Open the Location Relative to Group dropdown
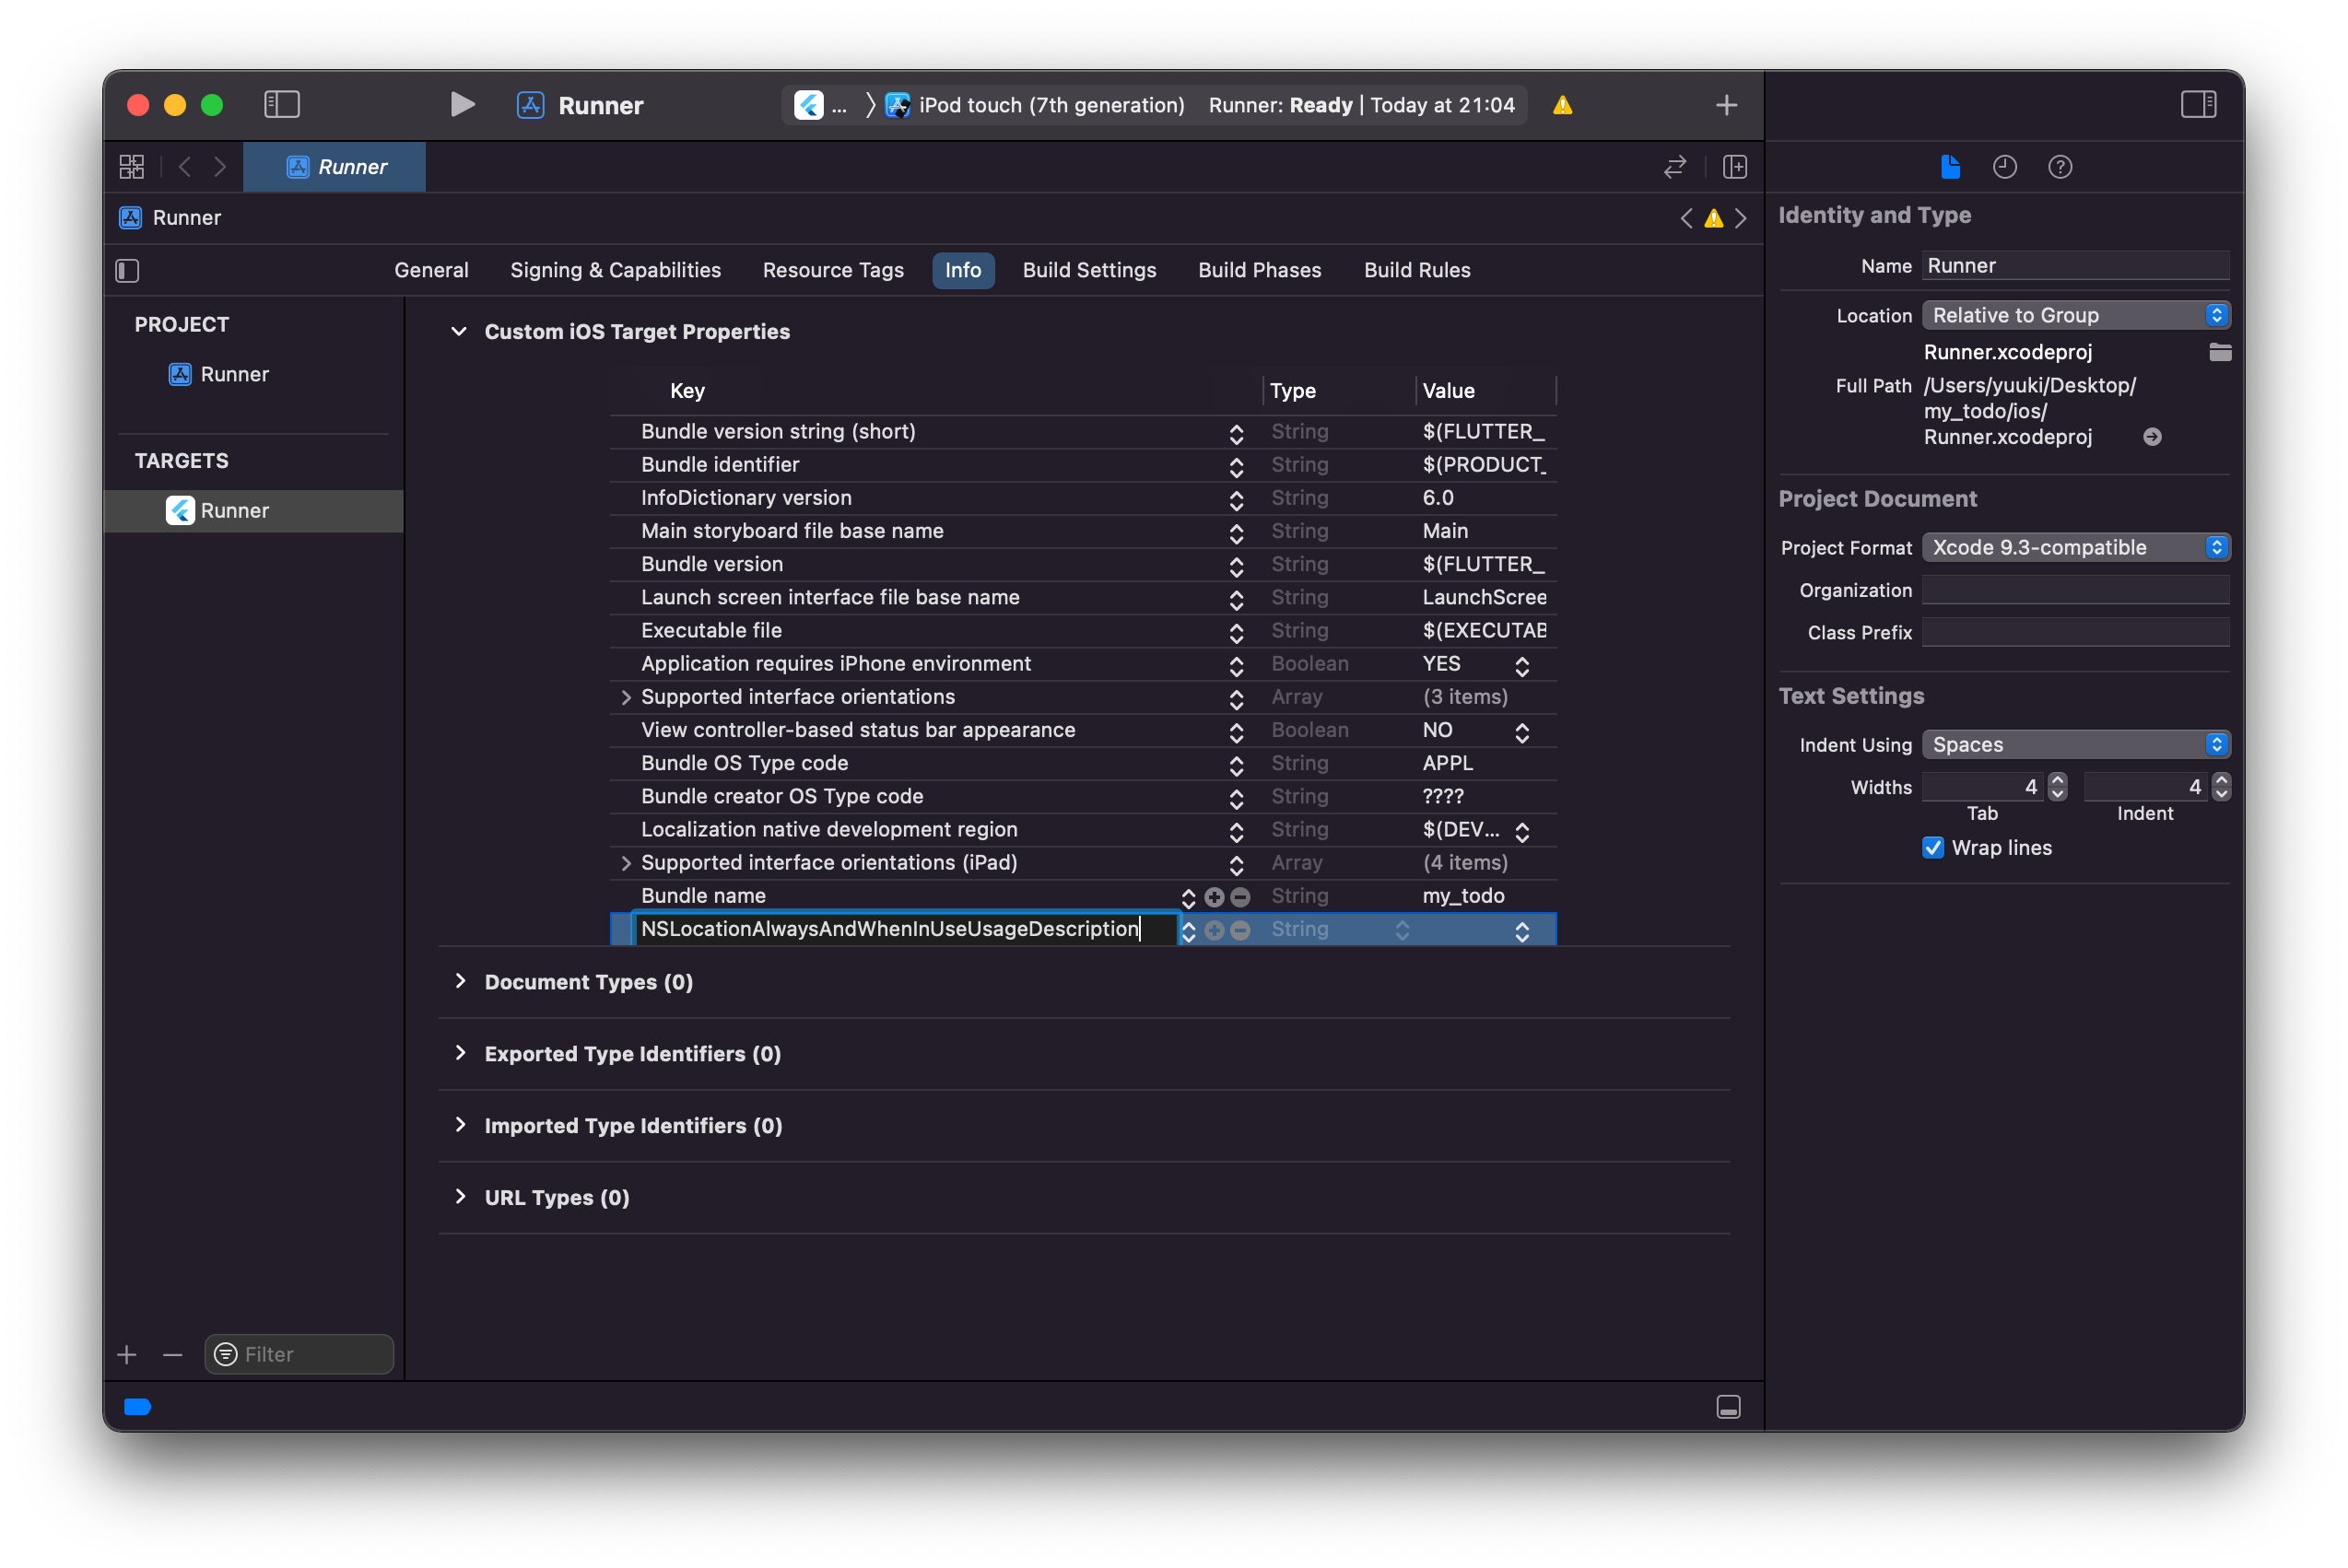 2075,315
